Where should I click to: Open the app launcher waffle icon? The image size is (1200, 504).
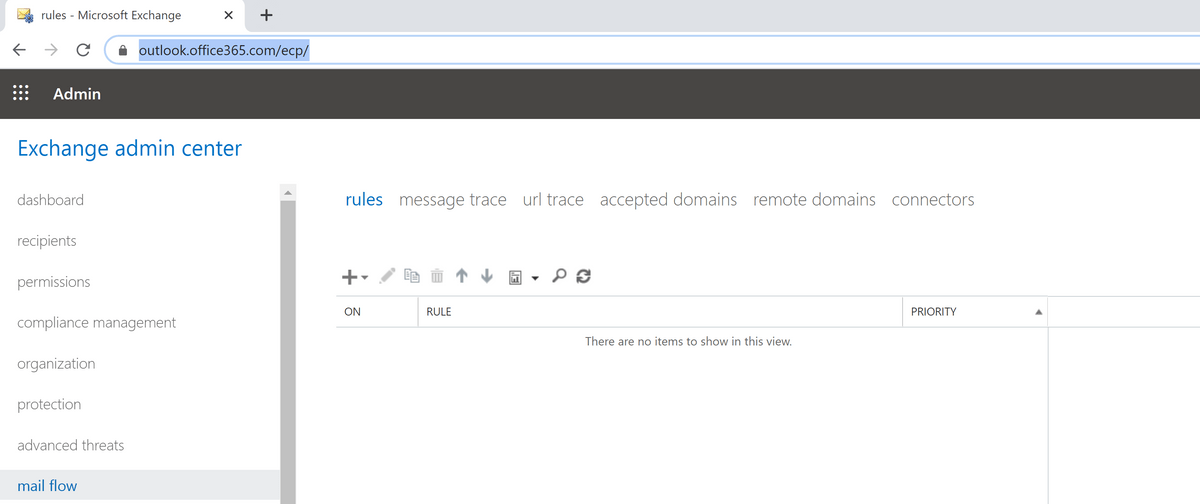pos(20,93)
